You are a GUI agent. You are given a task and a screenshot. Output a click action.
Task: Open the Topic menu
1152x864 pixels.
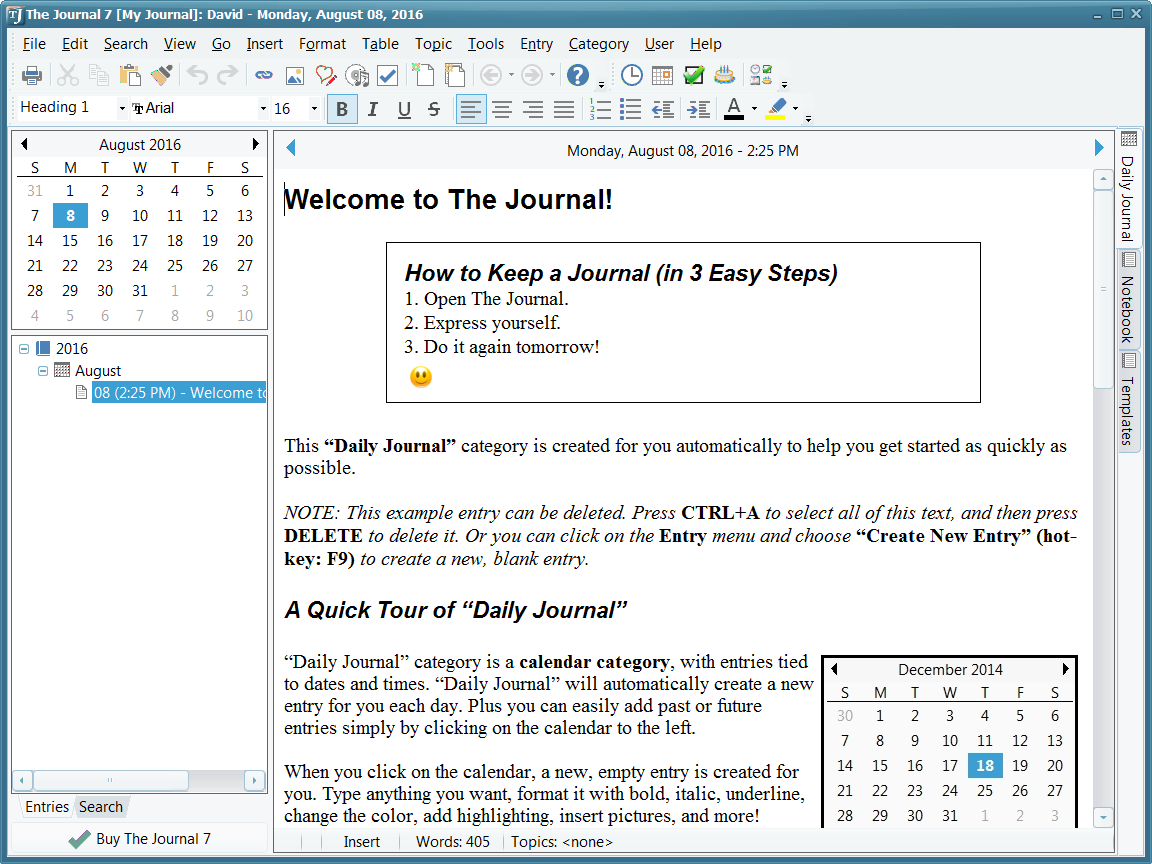click(433, 44)
